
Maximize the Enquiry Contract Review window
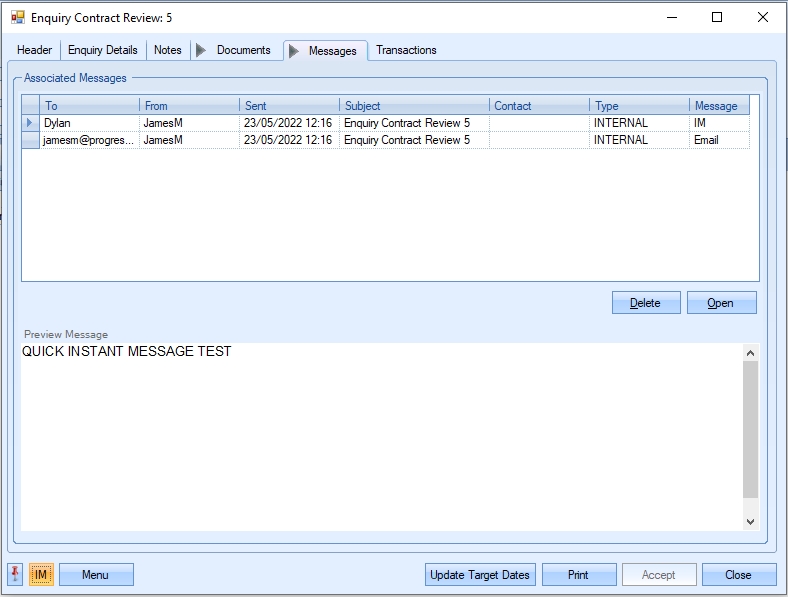[717, 17]
